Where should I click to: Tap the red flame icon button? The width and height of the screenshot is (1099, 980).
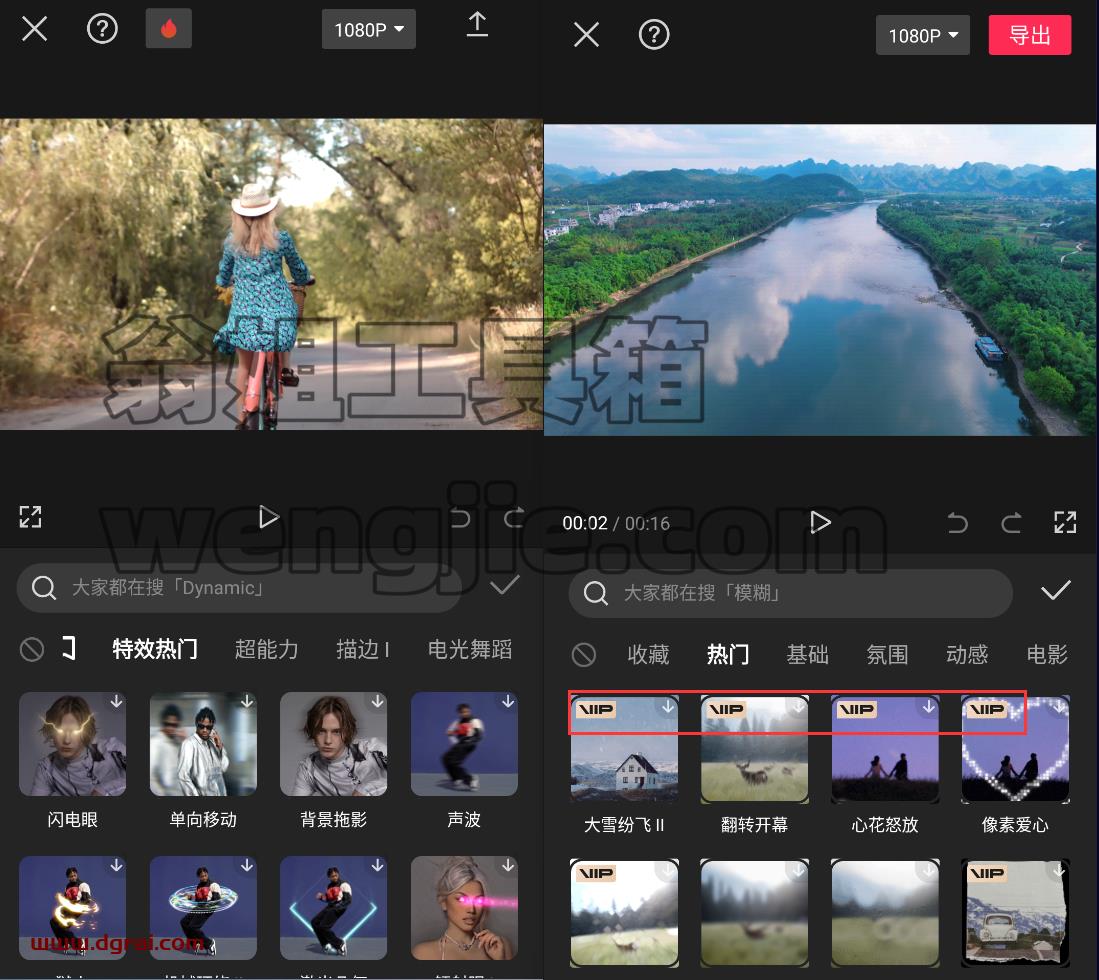[x=168, y=29]
